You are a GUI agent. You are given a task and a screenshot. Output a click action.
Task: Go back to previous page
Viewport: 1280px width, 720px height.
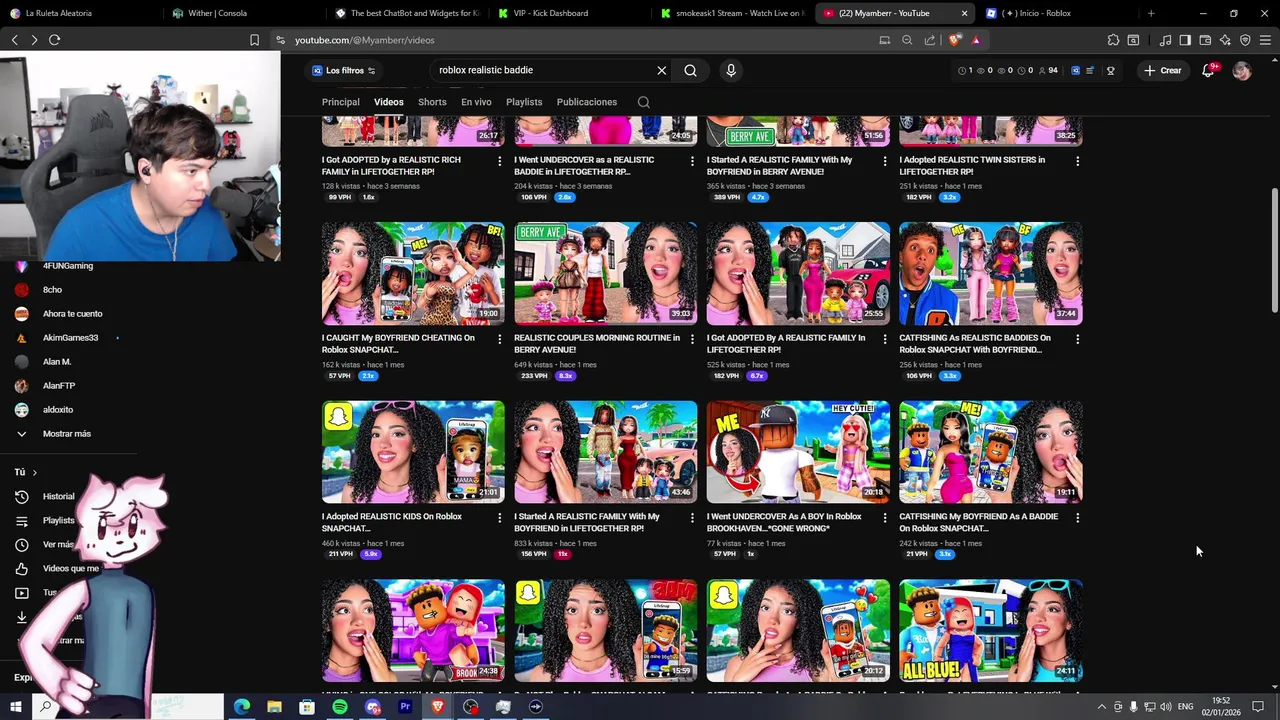tap(14, 40)
